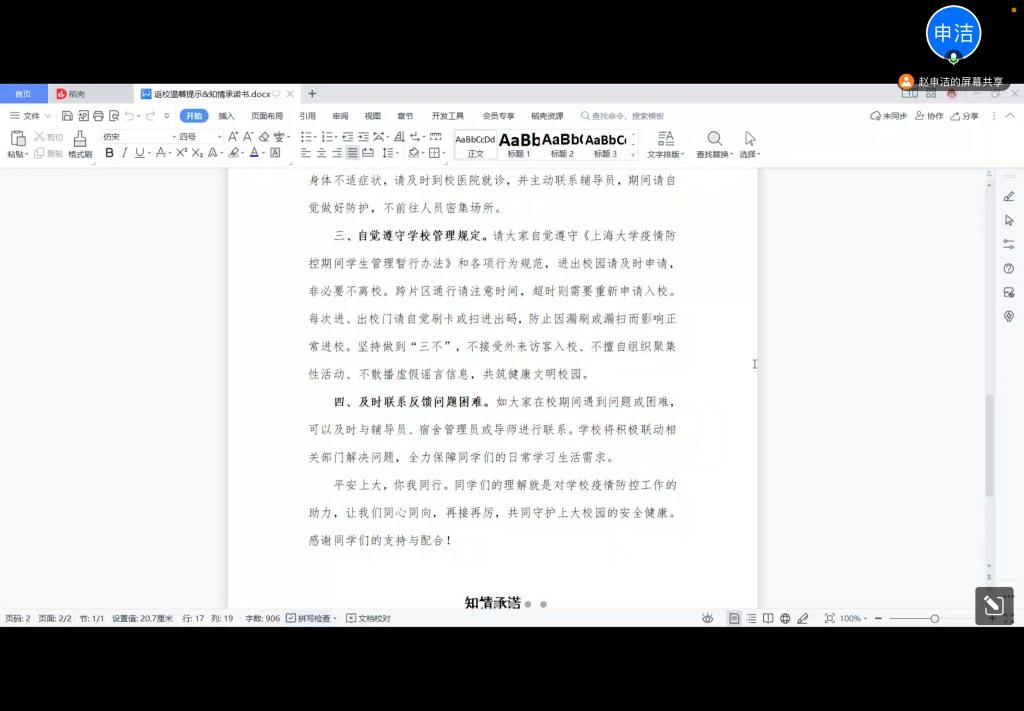Toggle spell check (拼写检查) in status bar

point(312,619)
